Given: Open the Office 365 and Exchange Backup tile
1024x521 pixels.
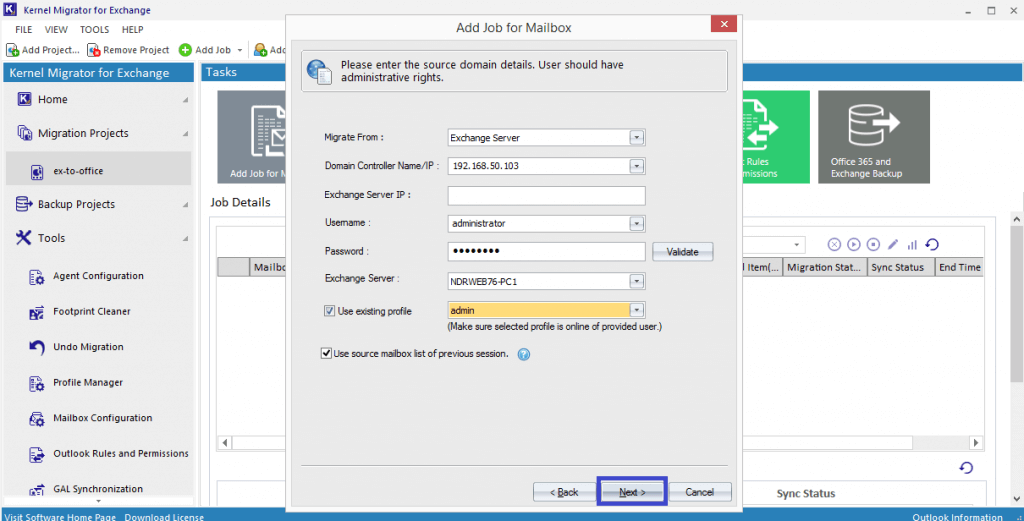Looking at the screenshot, I should (874, 136).
